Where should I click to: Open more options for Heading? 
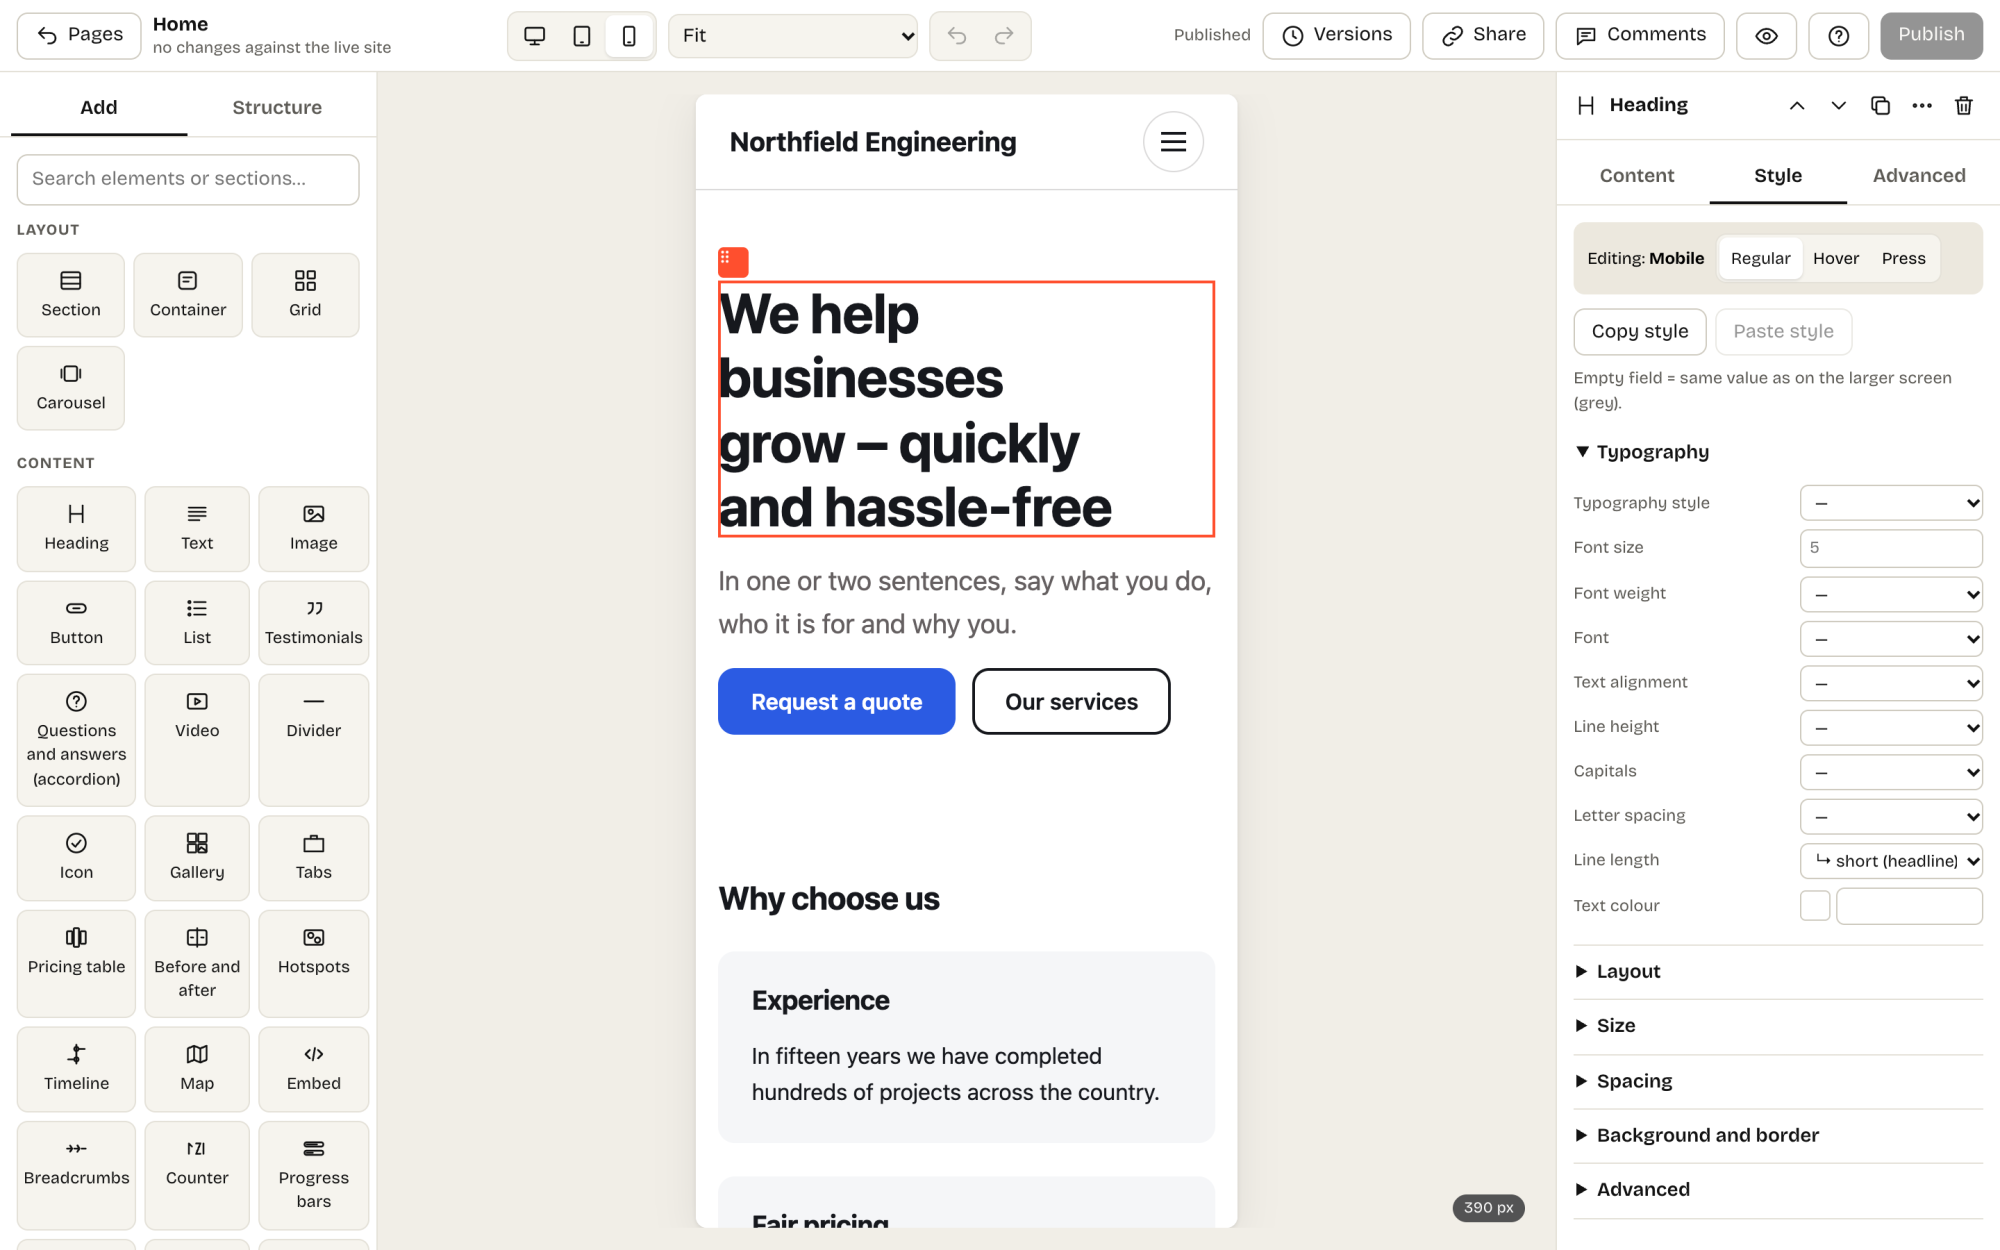pos(1922,106)
